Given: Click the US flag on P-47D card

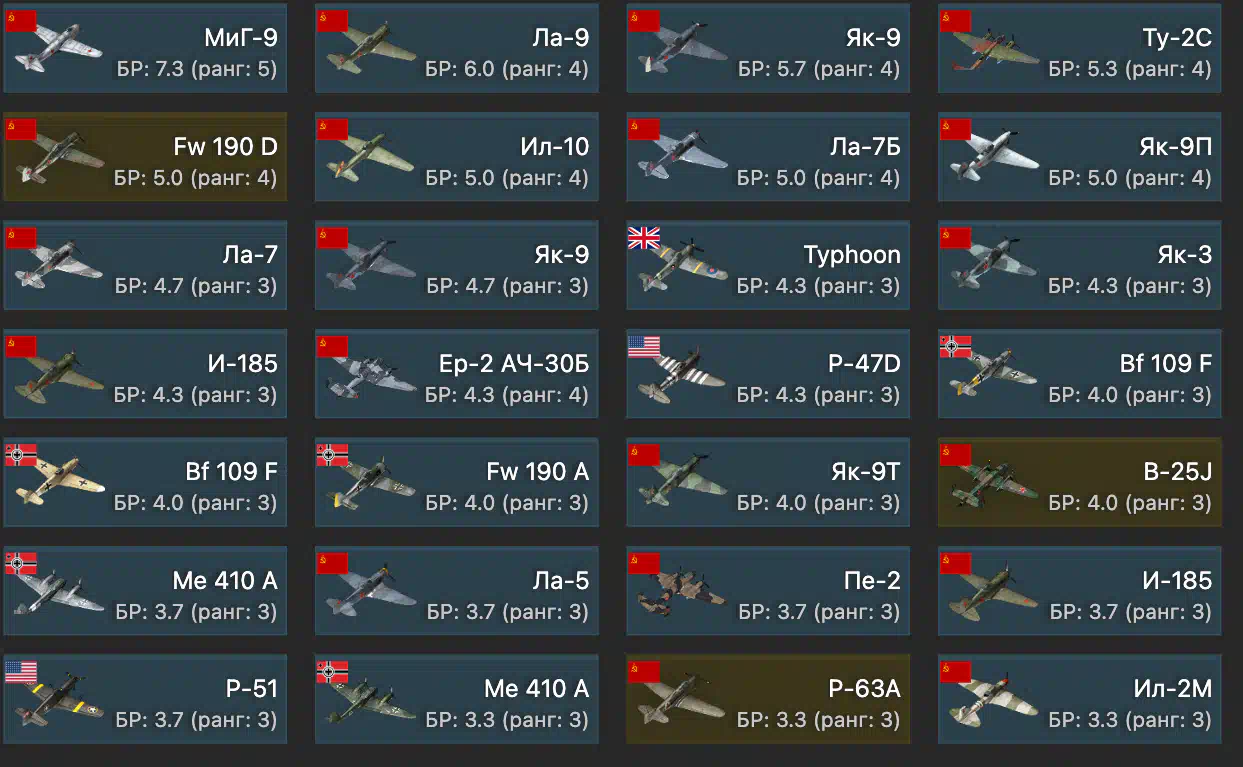Looking at the screenshot, I should (x=644, y=346).
